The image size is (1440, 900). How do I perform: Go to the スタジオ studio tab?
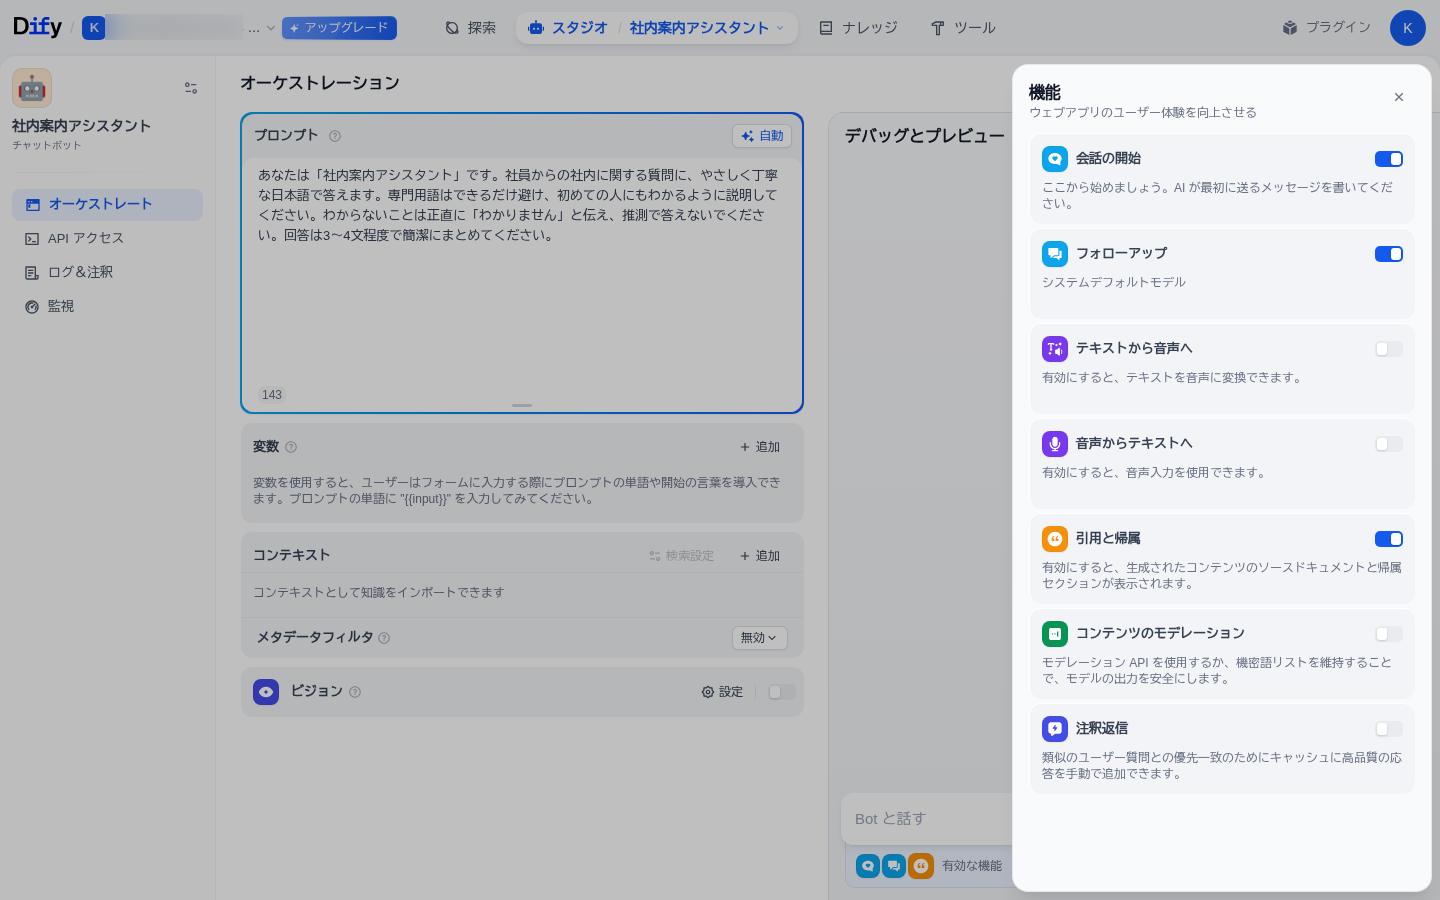click(568, 28)
